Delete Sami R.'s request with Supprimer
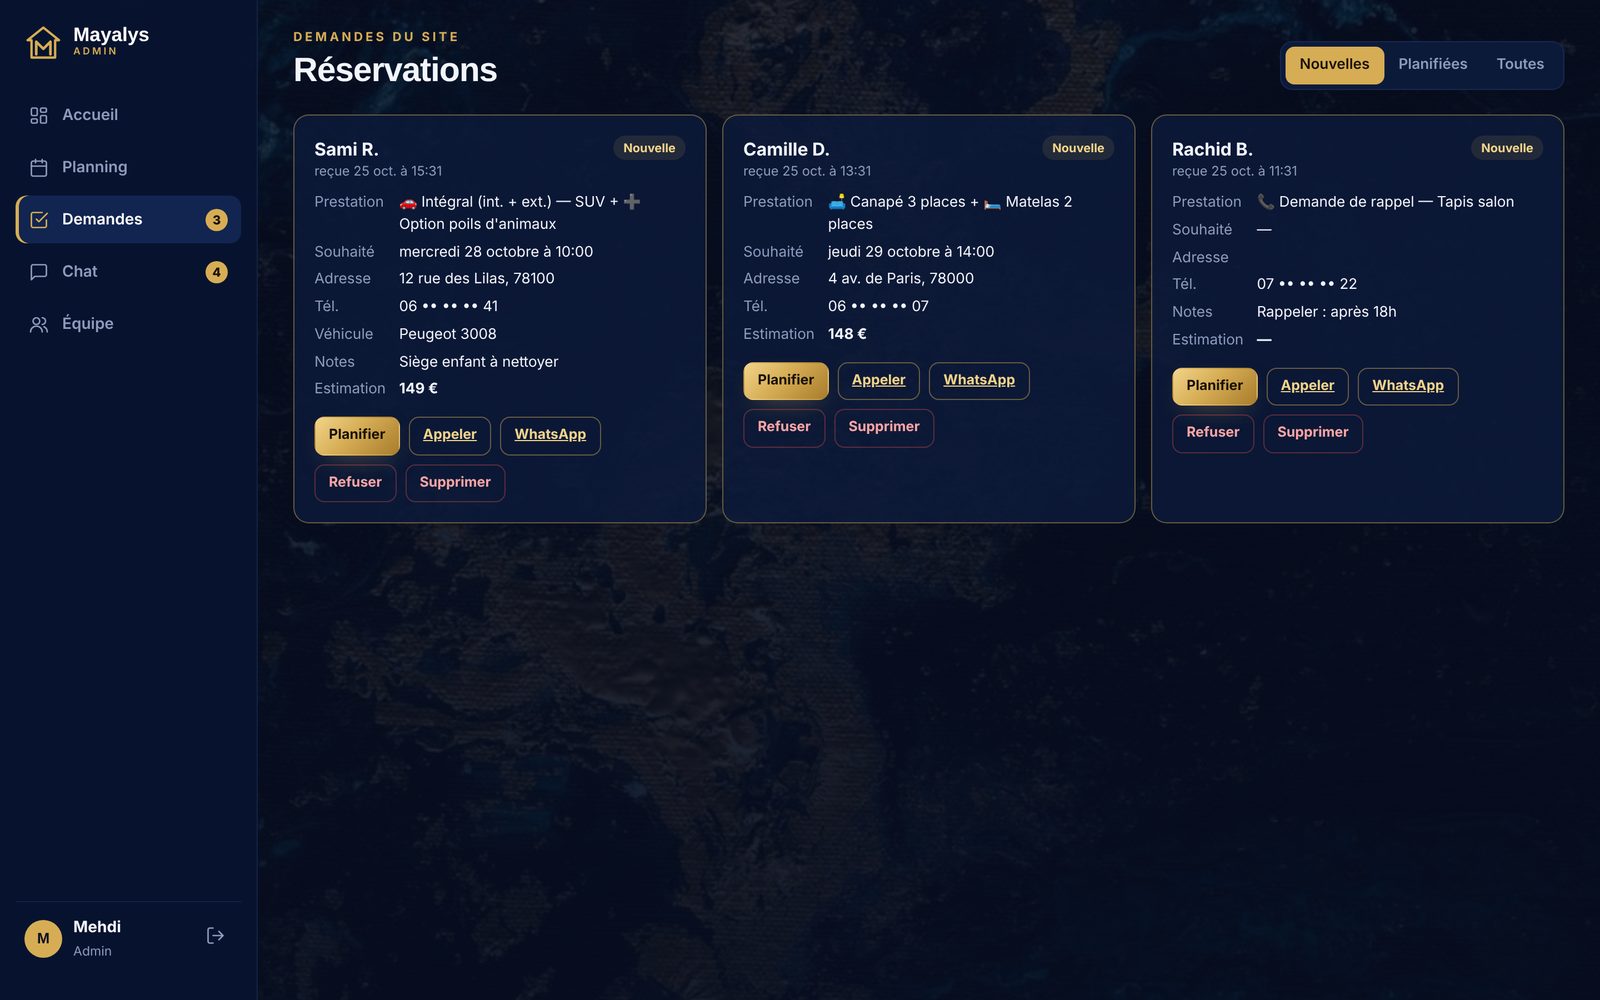 click(455, 483)
